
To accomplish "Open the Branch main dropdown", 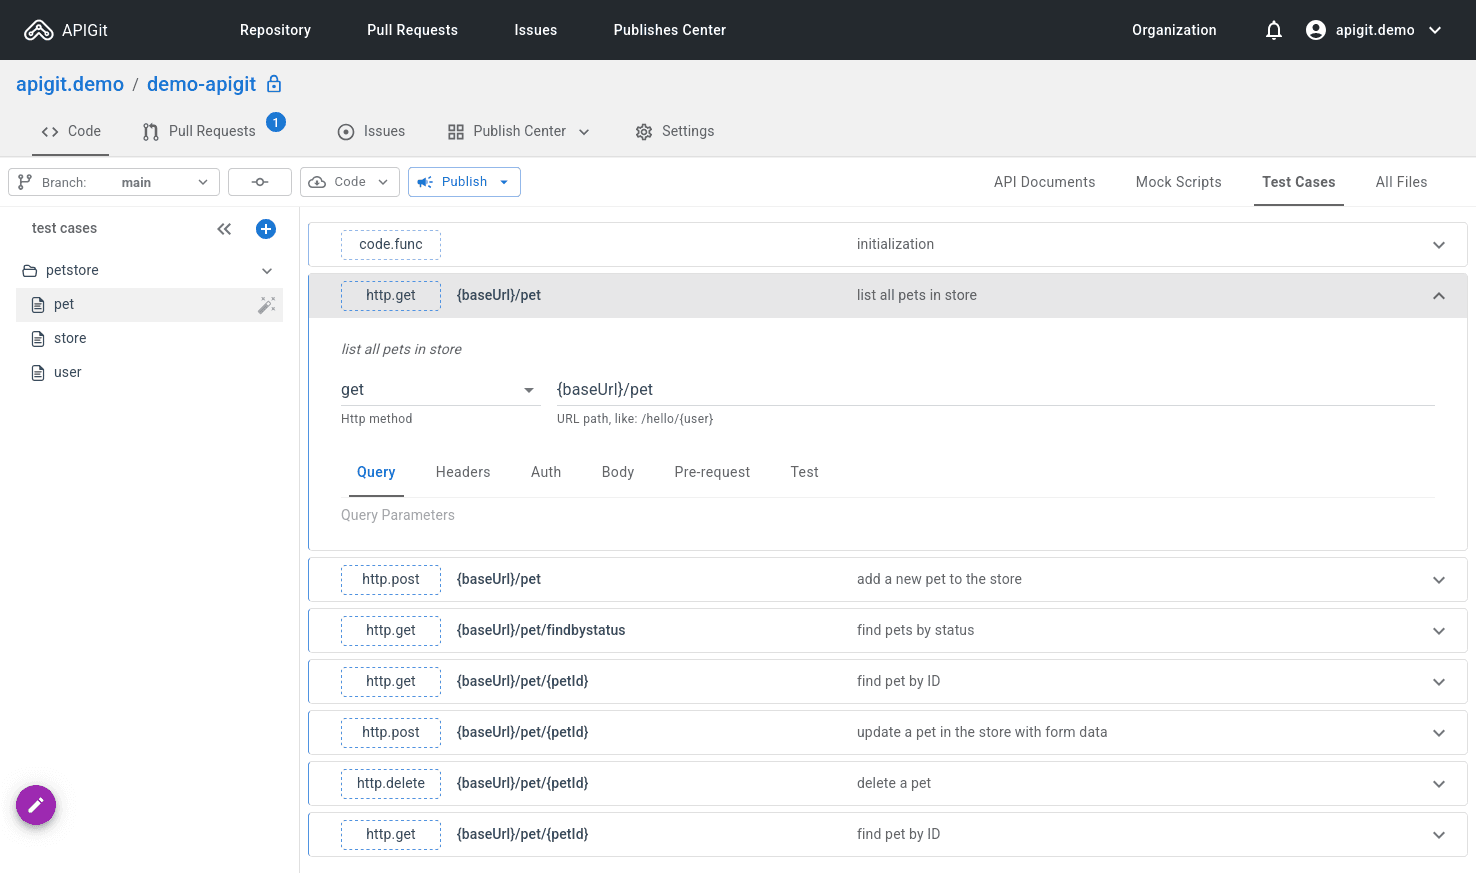I will click(x=114, y=182).
